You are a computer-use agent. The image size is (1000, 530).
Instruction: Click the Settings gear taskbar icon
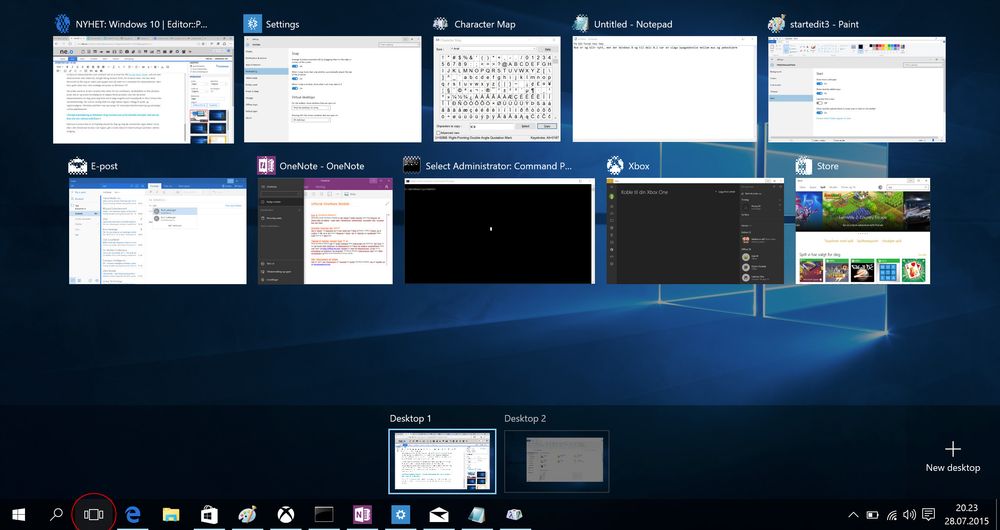pos(401,514)
